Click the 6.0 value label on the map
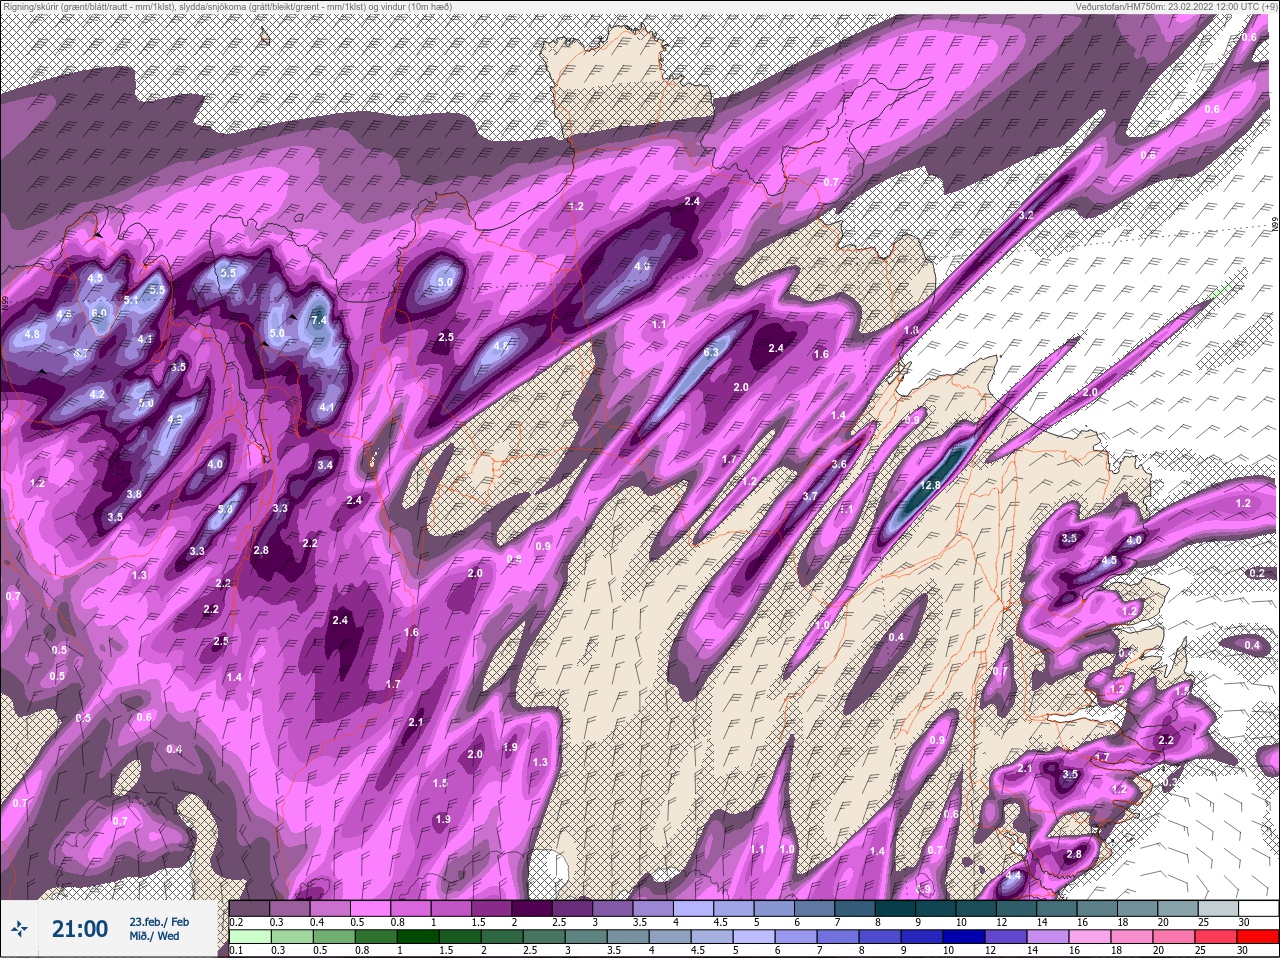Screen dimensions: 1280x958 pyautogui.click(x=99, y=313)
